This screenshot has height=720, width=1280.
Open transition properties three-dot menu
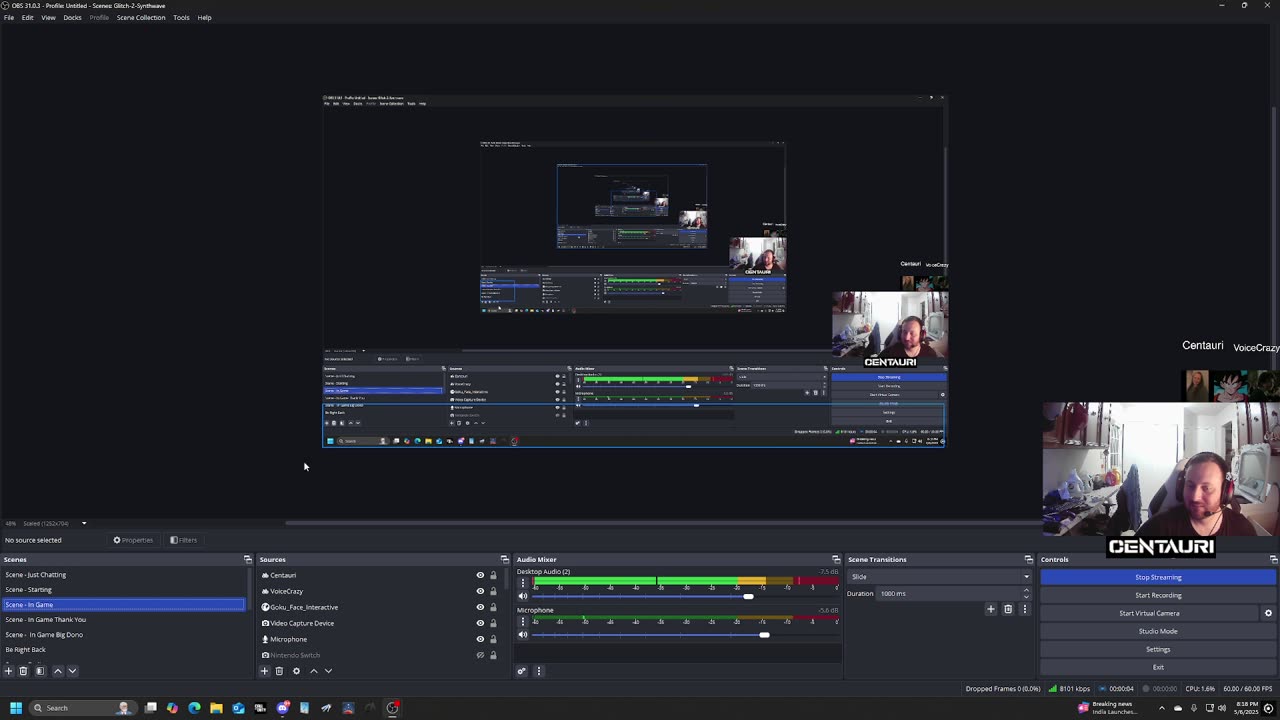[x=1024, y=609]
